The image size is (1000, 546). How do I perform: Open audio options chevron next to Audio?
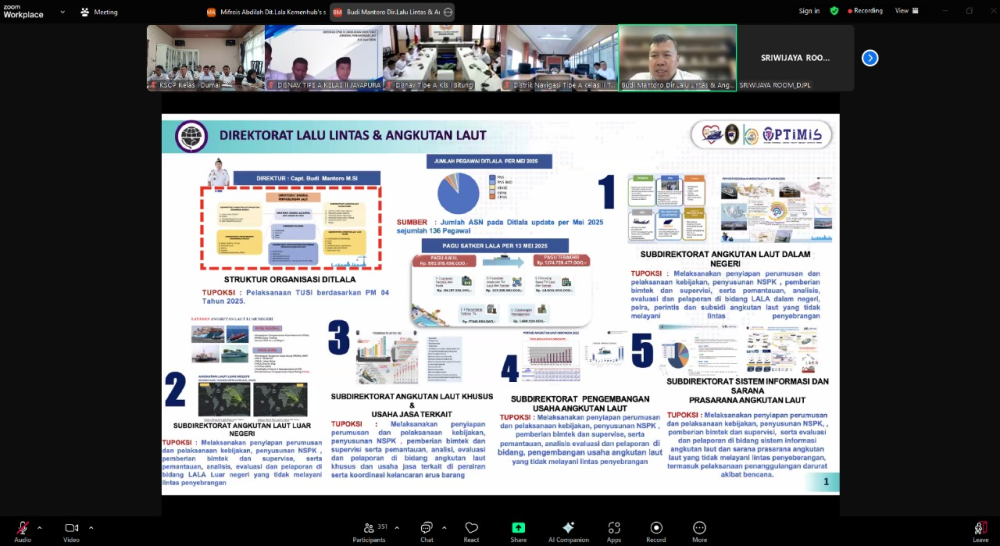(x=40, y=528)
